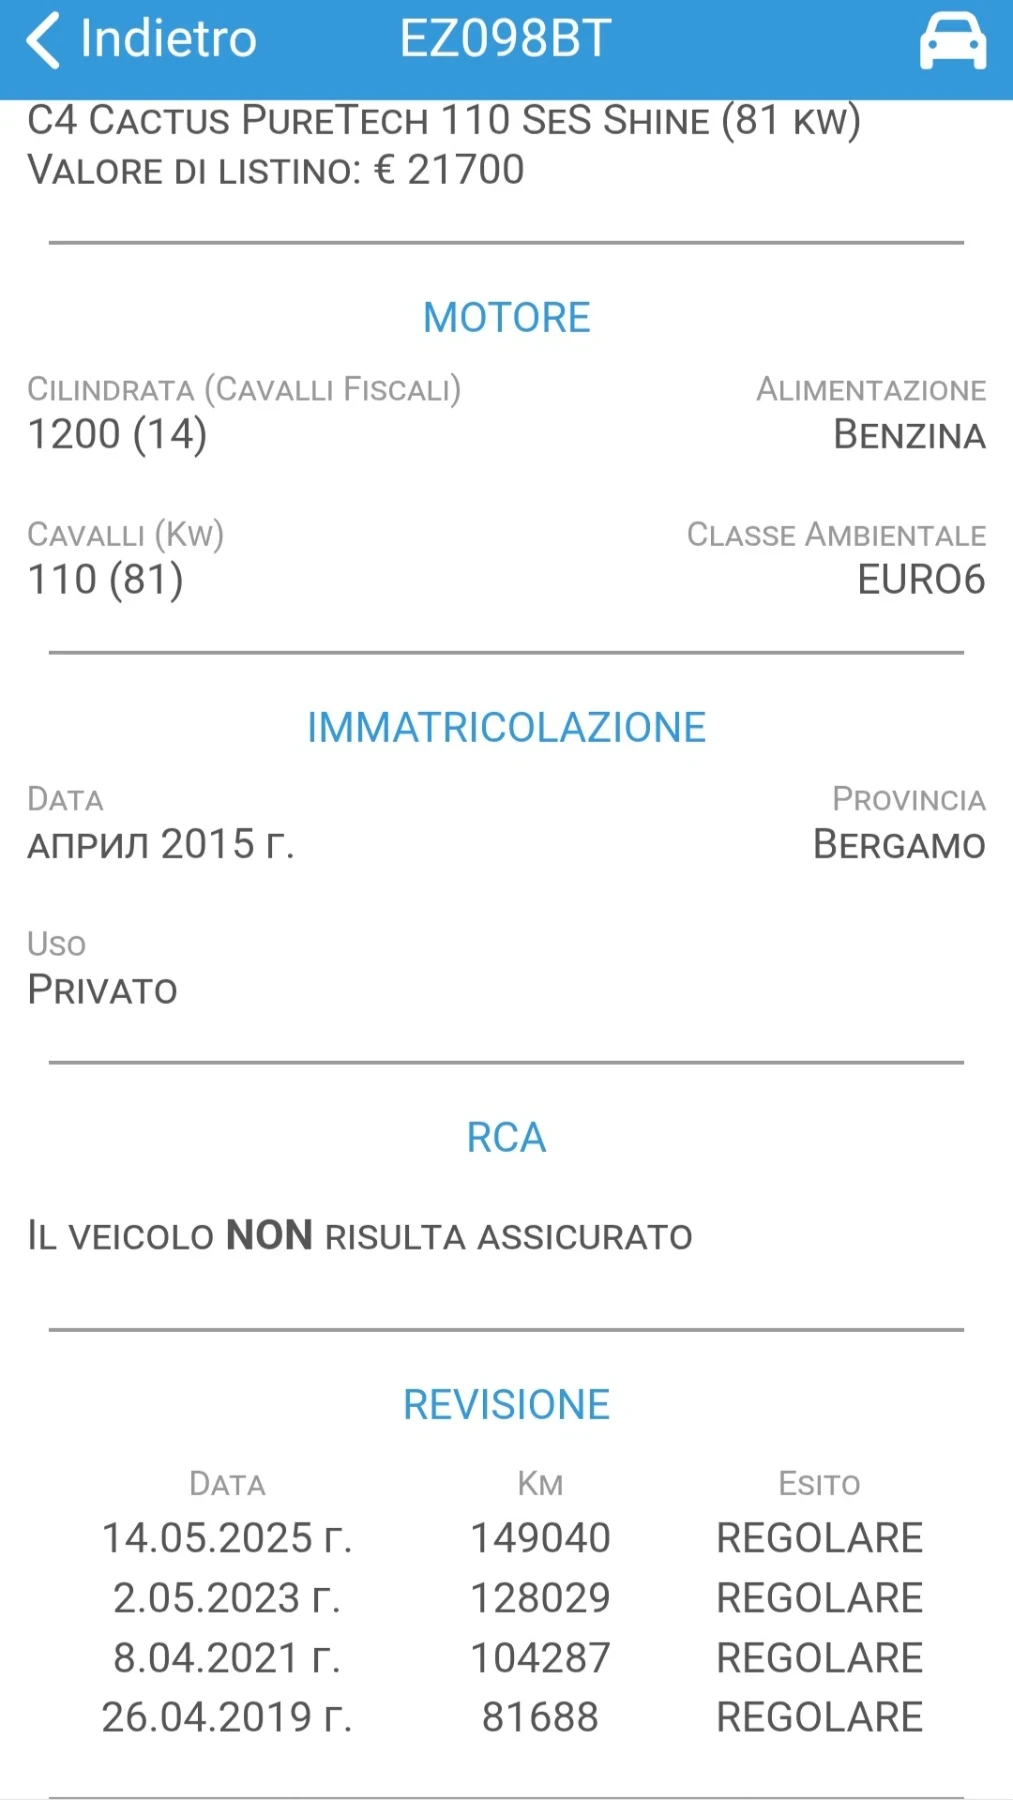Open the RCA section heading

[x=506, y=1138]
